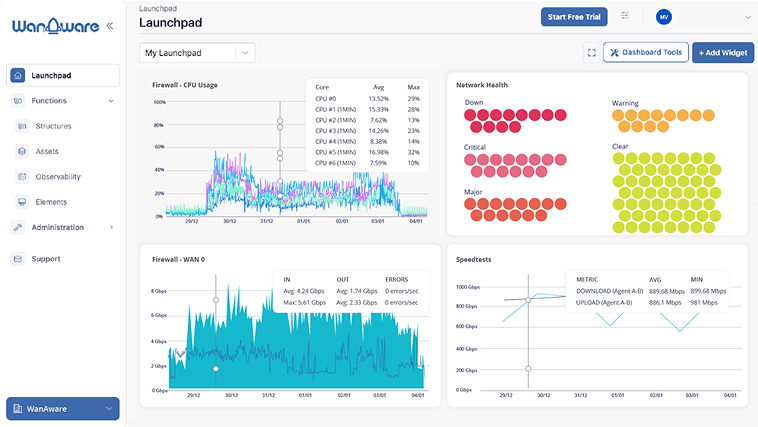Screen dimensions: 758x427
Task: Open Dashboard Tools
Action: 646,52
